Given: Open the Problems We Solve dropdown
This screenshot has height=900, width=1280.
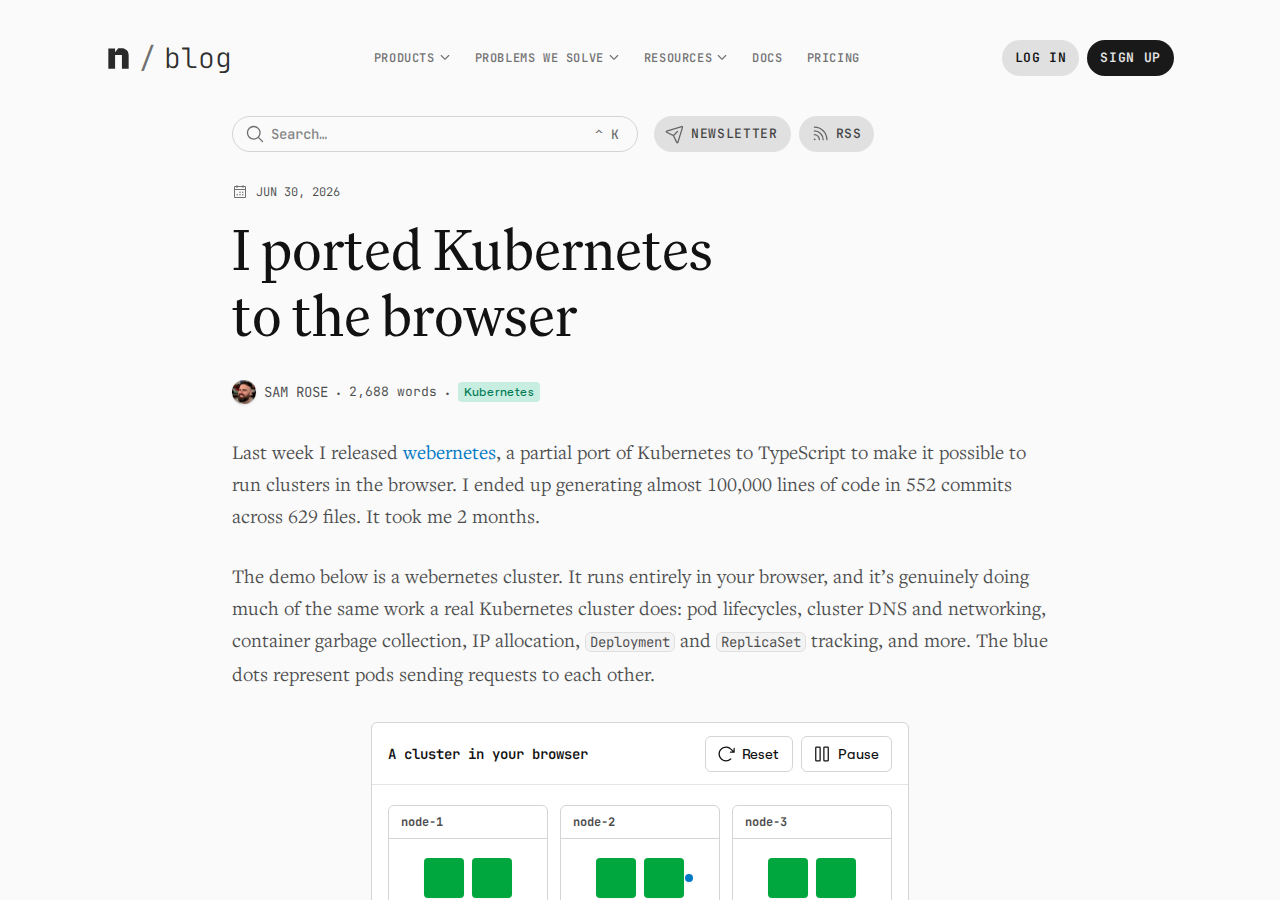Looking at the screenshot, I should pyautogui.click(x=547, y=58).
